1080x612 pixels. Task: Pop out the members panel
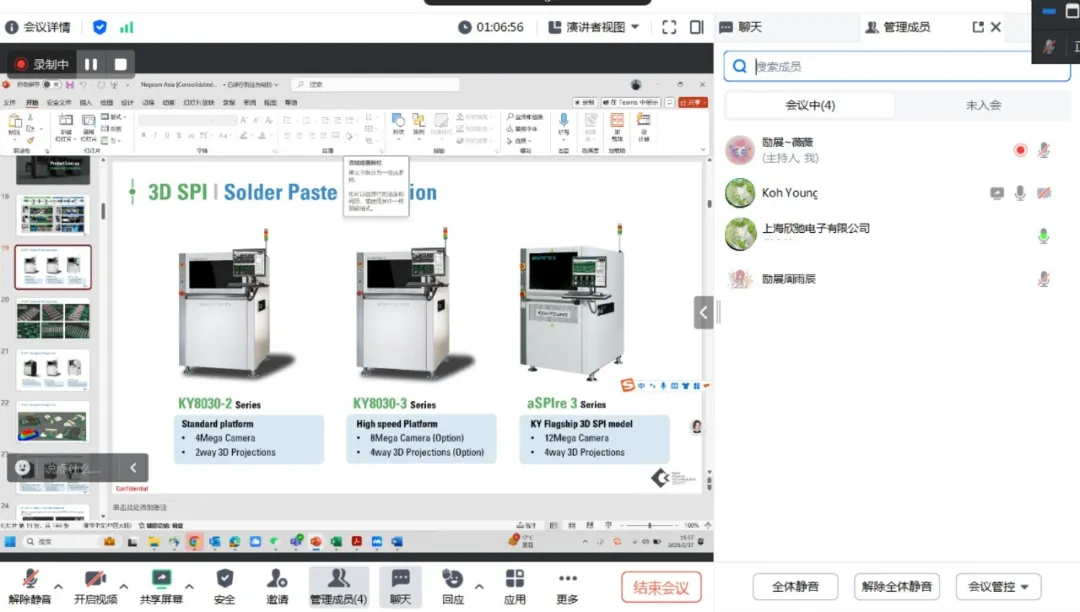point(977,27)
